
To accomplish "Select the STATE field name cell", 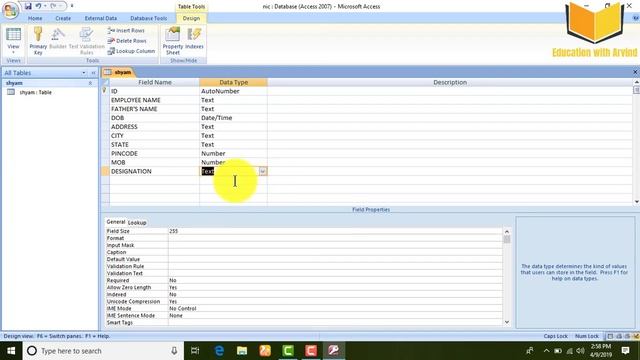I will pyautogui.click(x=154, y=145).
